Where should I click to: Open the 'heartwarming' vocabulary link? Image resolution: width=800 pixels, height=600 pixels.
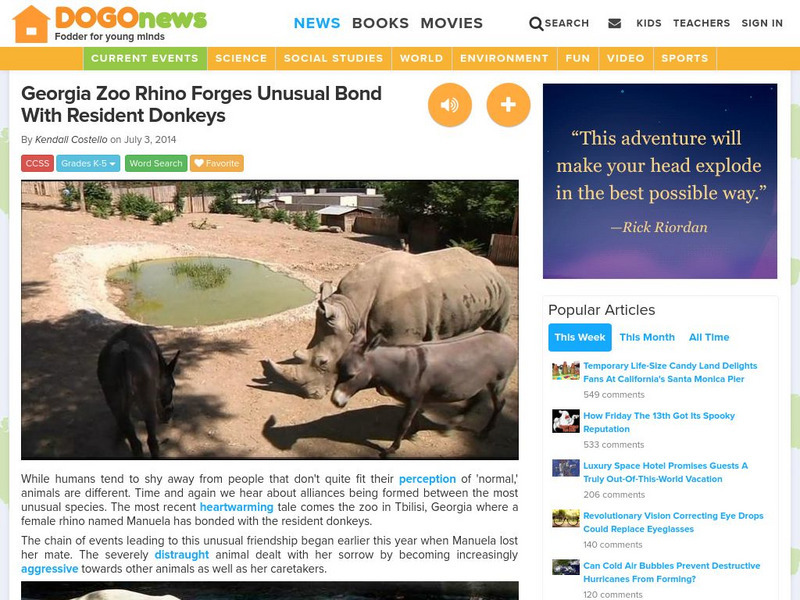(237, 507)
